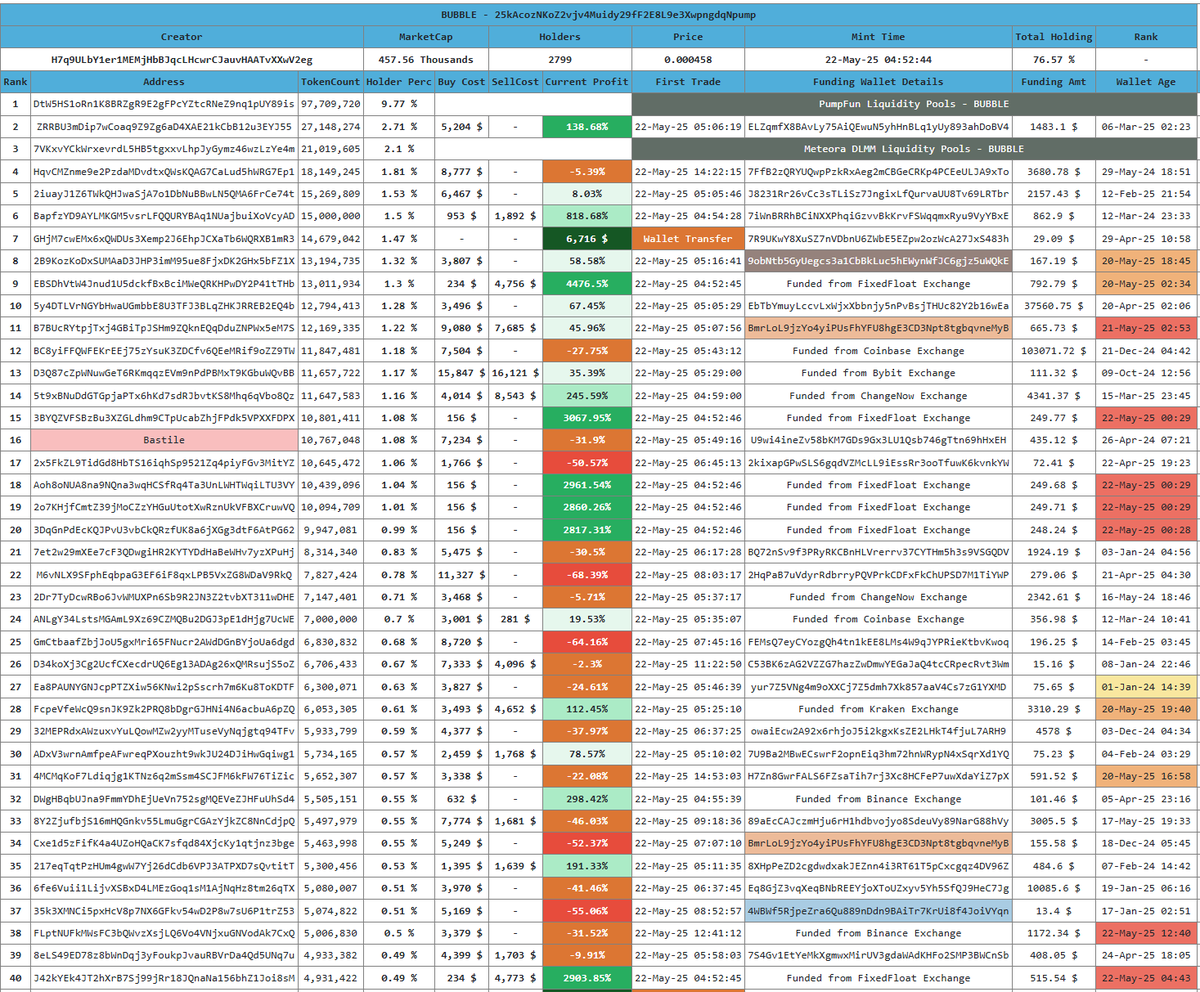Select the gray funding wallet 9obNtb5GyUegcs3a1CbBkLuc5hEWynWfJC6gjz5uWQkE
The width and height of the screenshot is (1200, 992).
pos(877,261)
